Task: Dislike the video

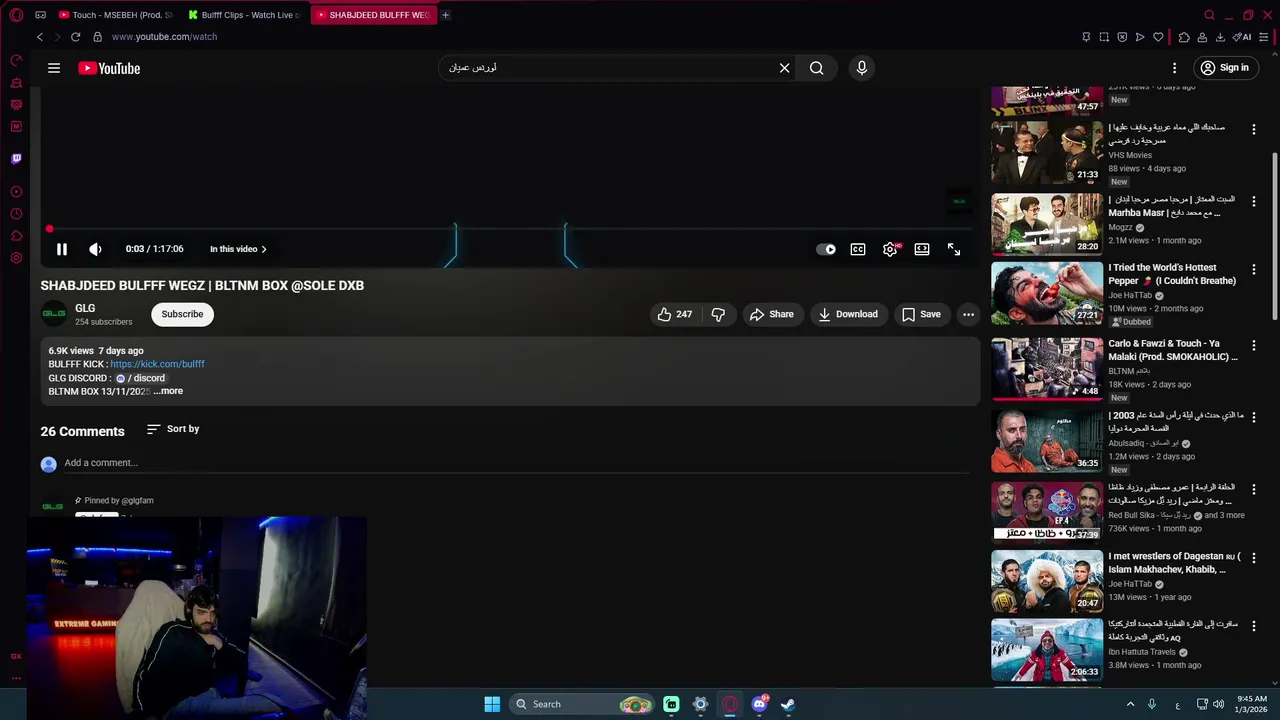Action: click(x=718, y=314)
